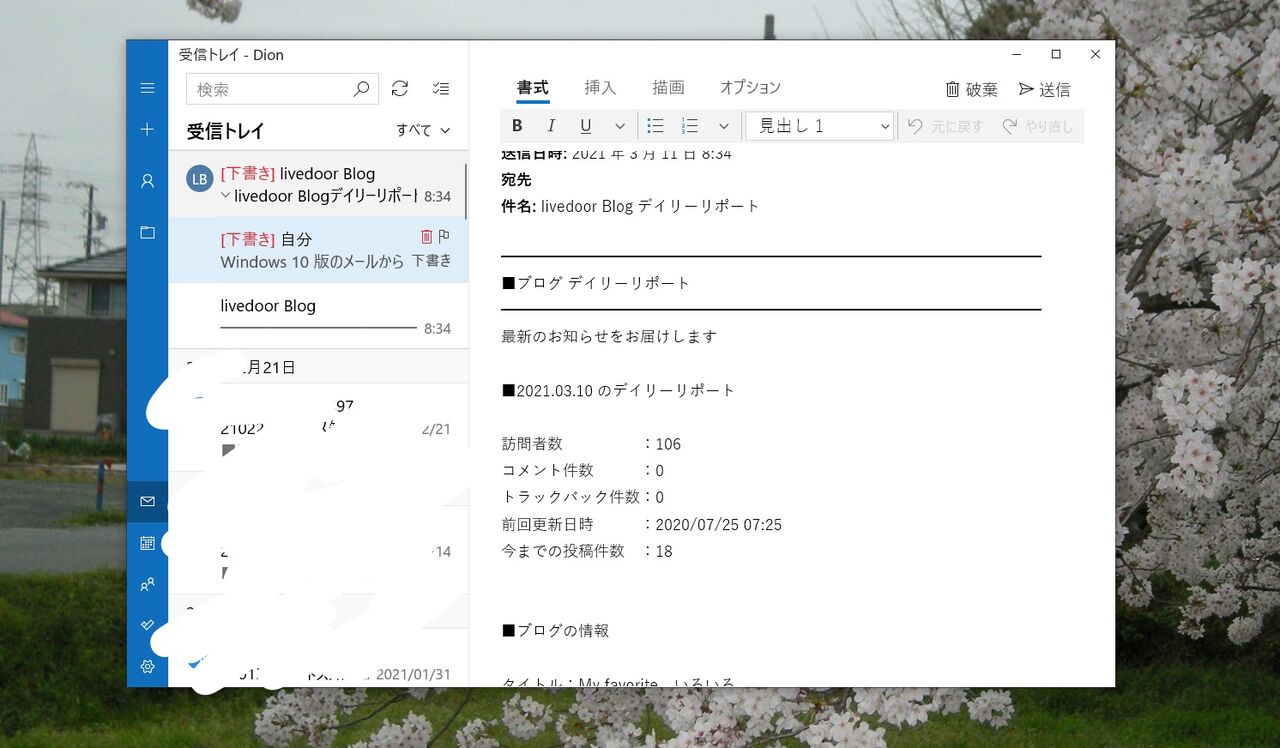1280x748 pixels.
Task: Switch to Mail icon in sidebar
Action: point(147,501)
